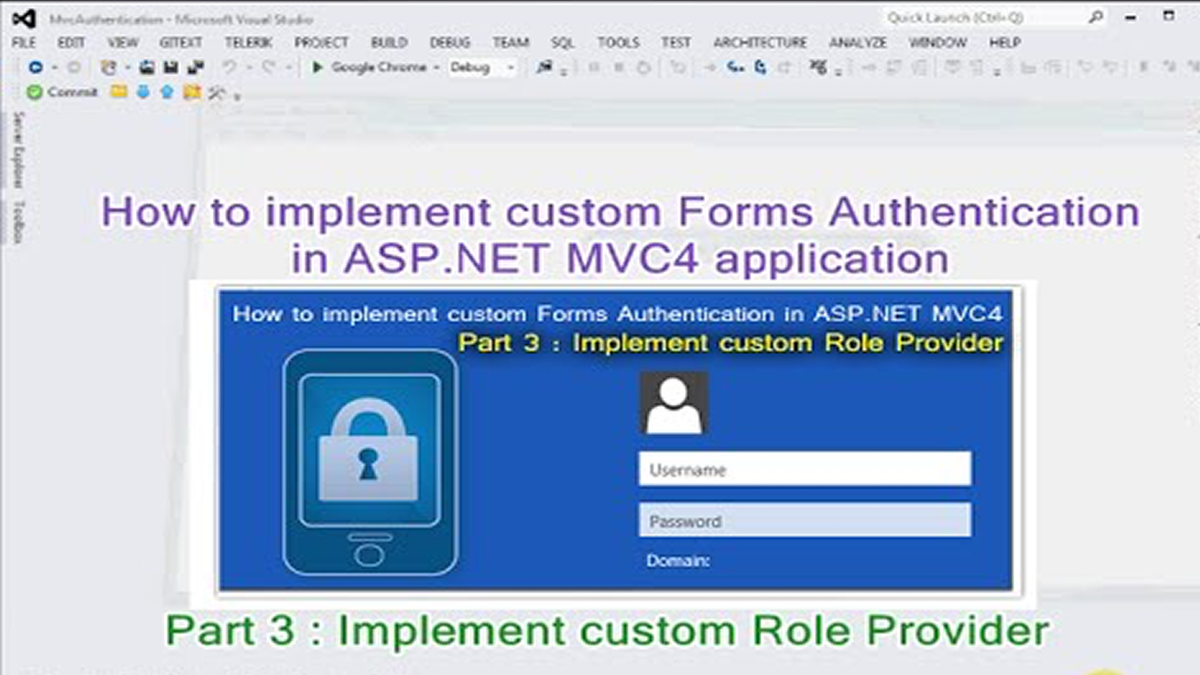
Task: Open the Toolbox side tab
Action: [17, 222]
